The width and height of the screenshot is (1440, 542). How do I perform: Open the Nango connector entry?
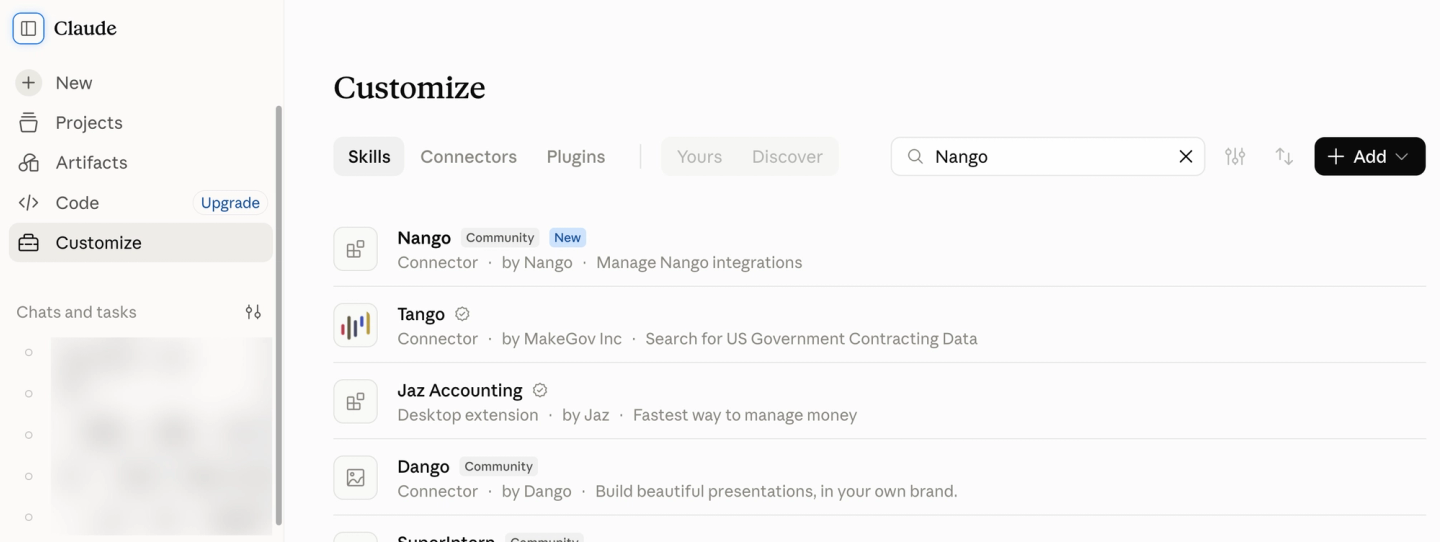coord(879,249)
